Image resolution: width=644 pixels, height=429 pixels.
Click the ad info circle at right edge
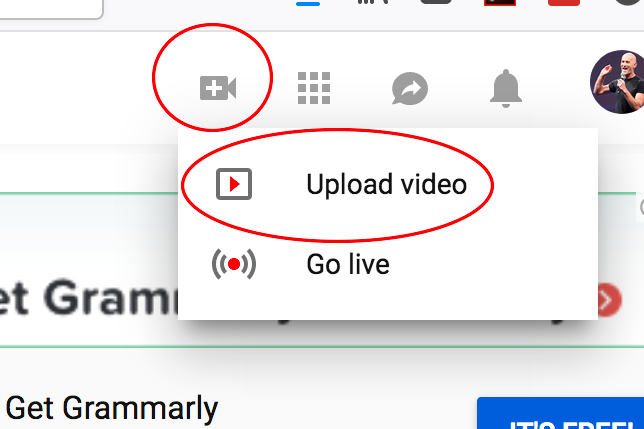pyautogui.click(x=642, y=207)
